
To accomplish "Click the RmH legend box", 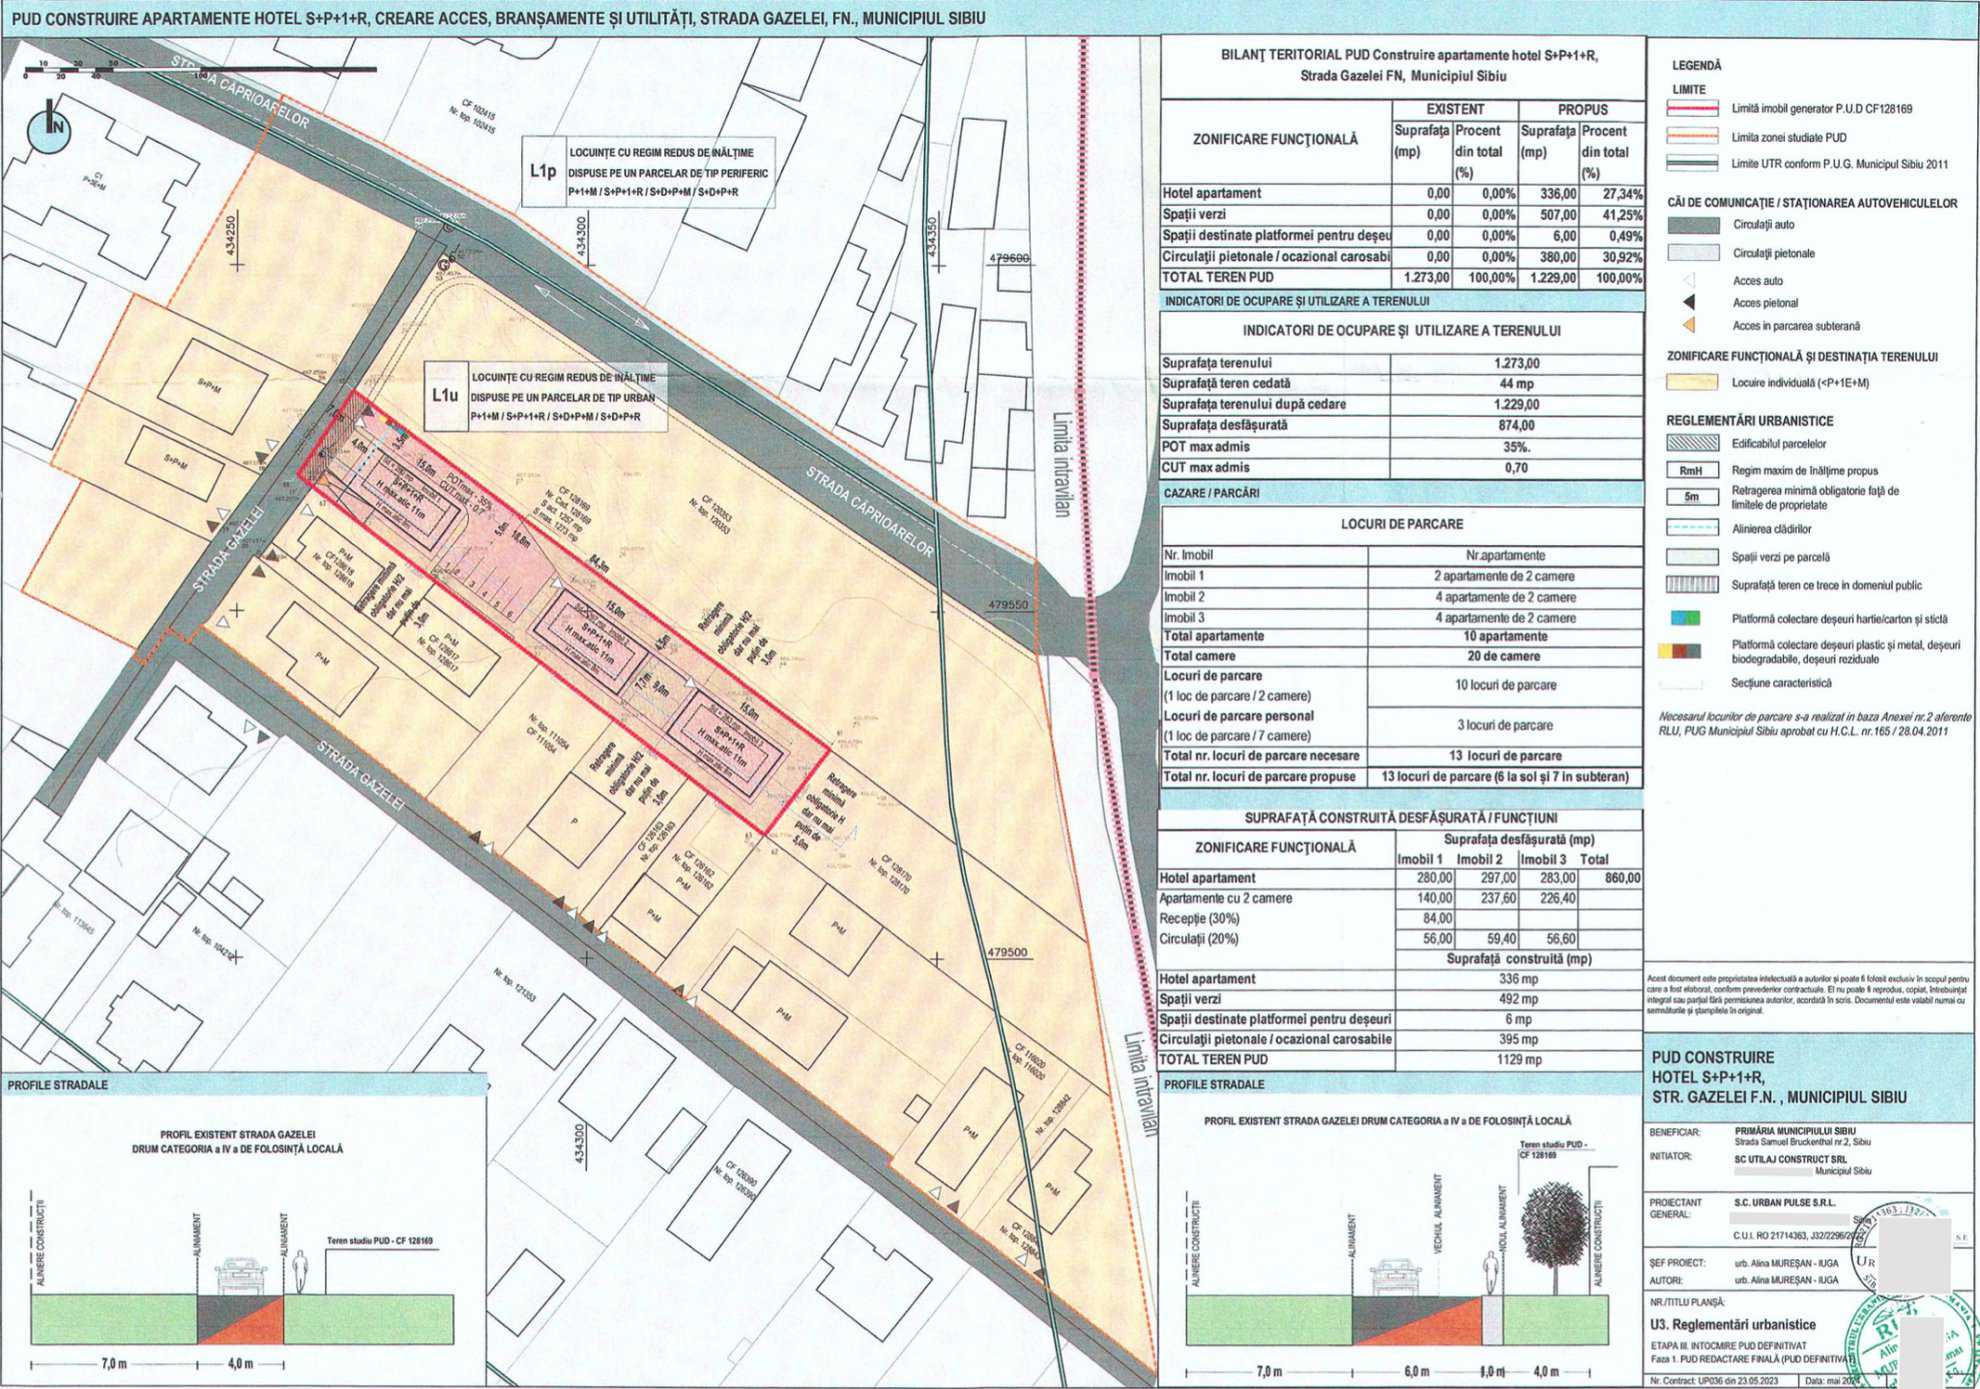I will click(x=1691, y=471).
